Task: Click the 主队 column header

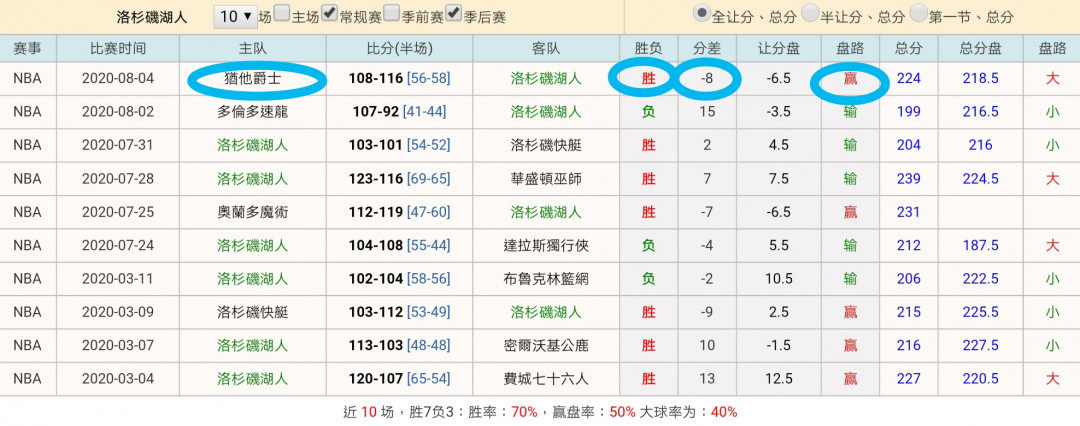Action: coord(253,48)
